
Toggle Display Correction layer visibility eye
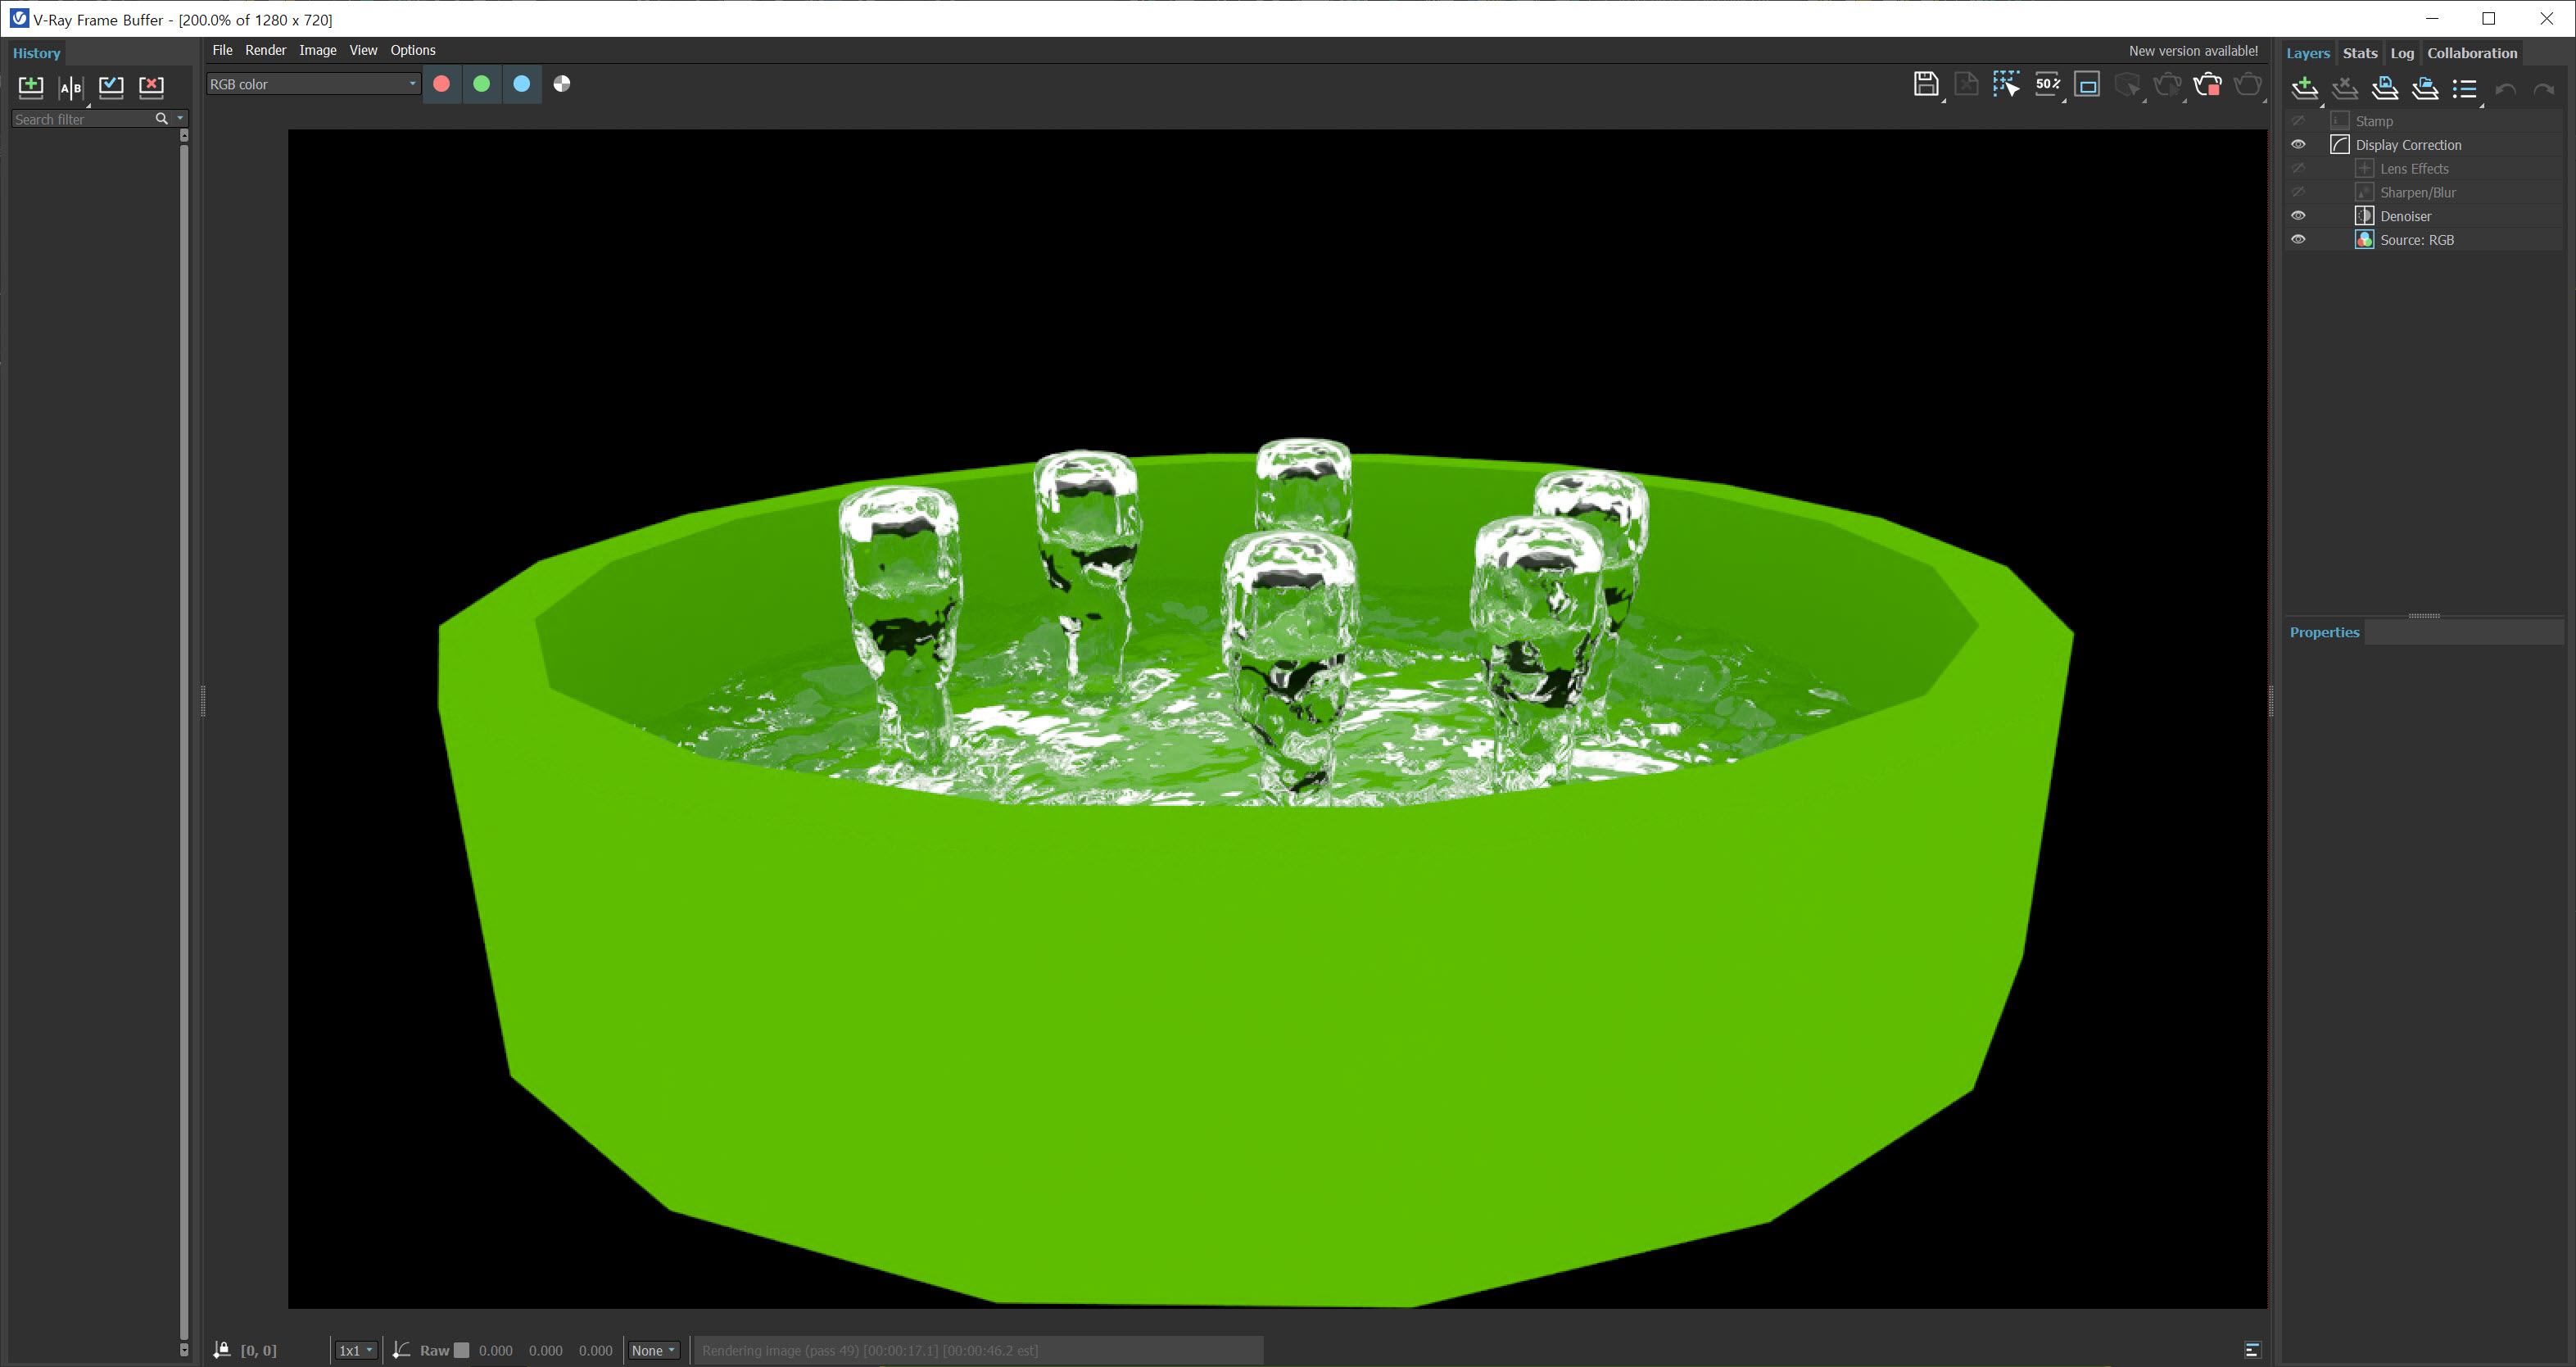tap(2298, 145)
